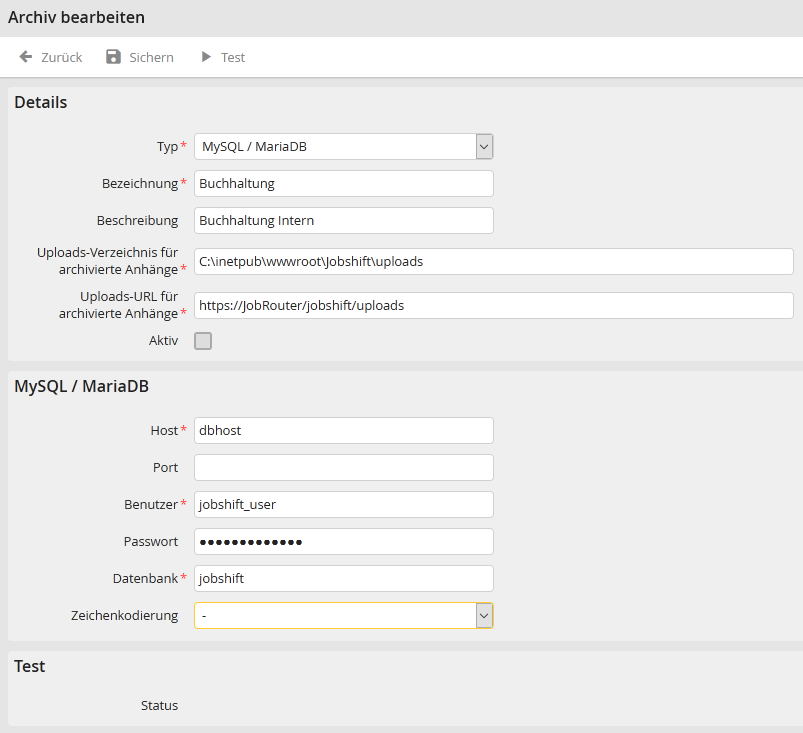The height and width of the screenshot is (733, 803).
Task: Enable the Aktiv checkbox
Action: point(203,341)
